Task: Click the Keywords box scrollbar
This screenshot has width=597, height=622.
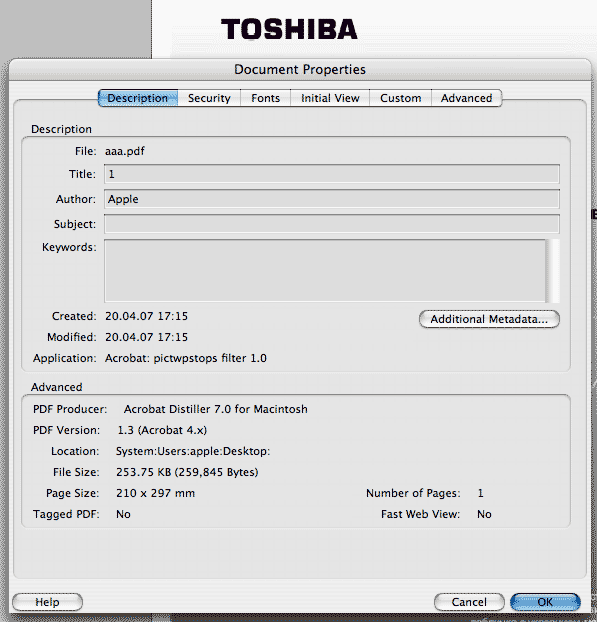Action: [553, 271]
